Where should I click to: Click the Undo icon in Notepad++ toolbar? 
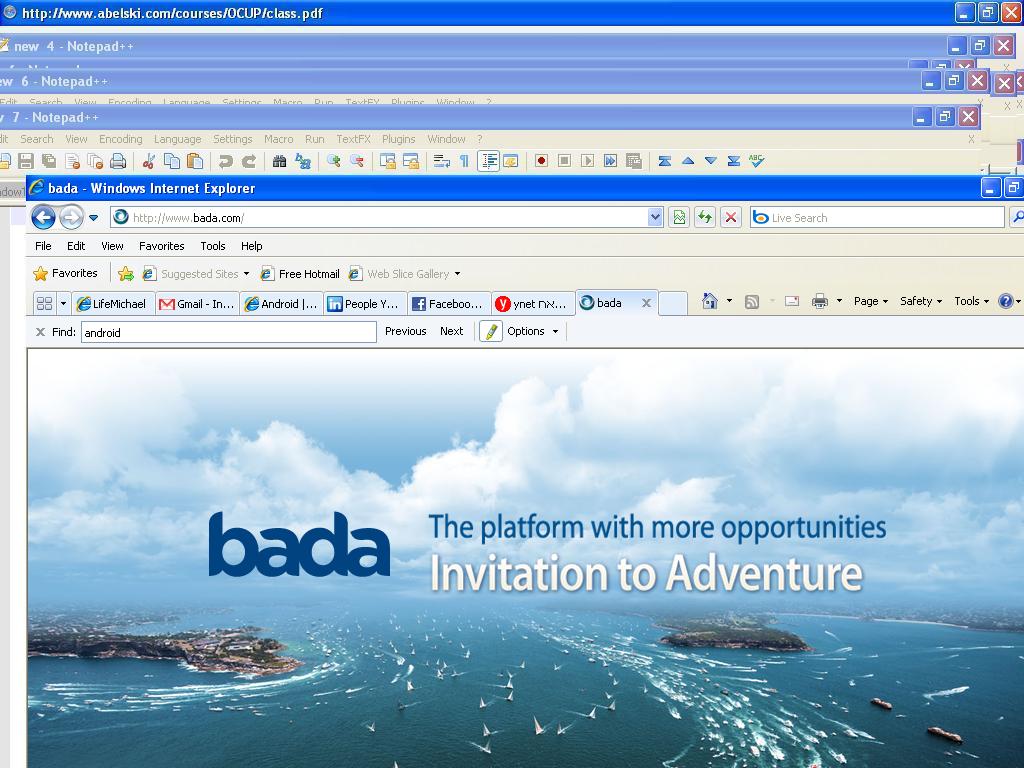coord(226,161)
